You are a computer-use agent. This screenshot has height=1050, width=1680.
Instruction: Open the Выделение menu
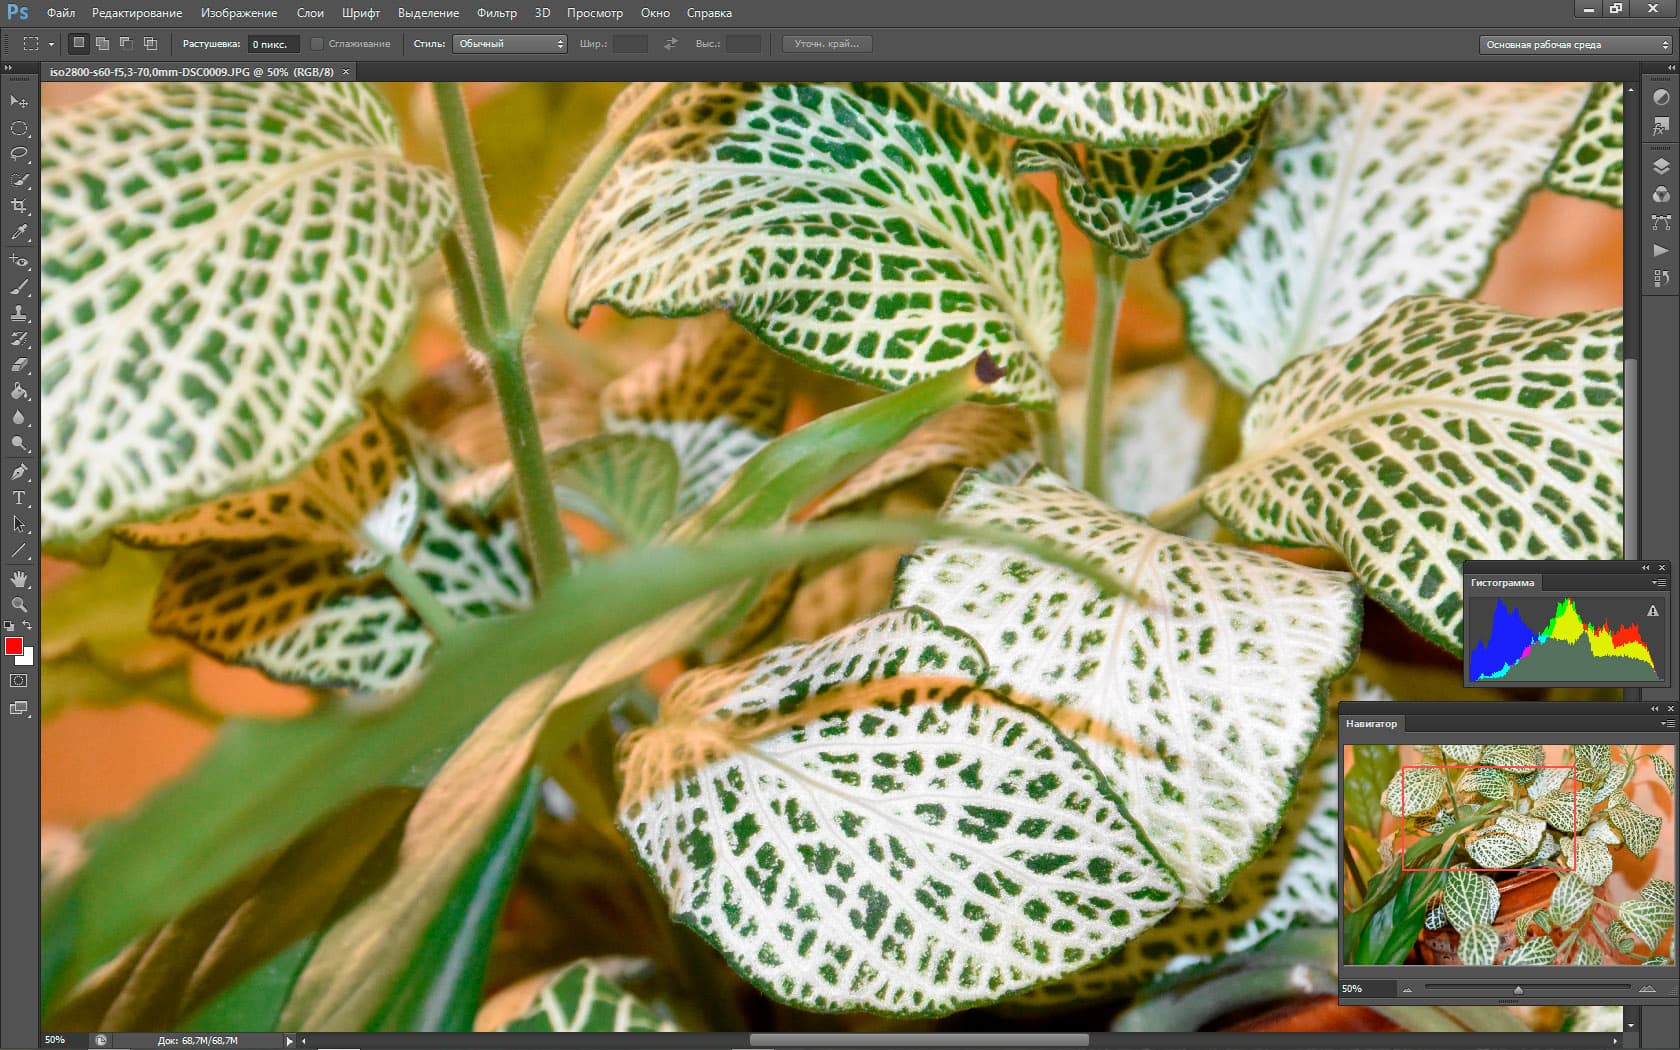428,13
